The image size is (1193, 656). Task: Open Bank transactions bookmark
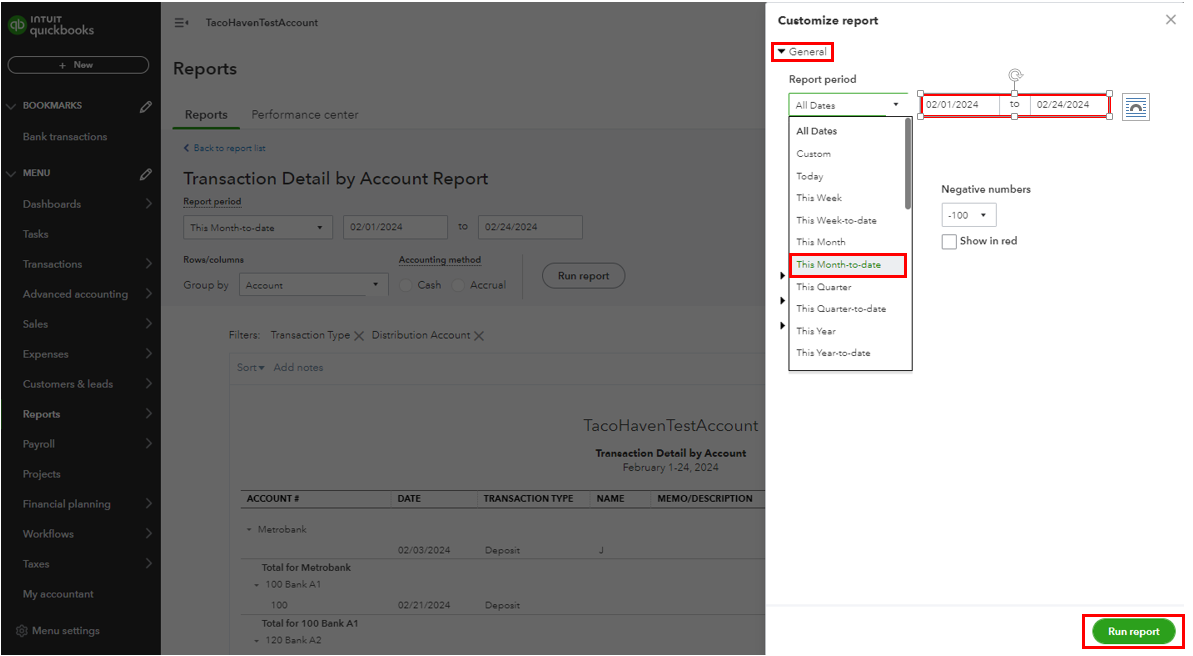(x=65, y=137)
